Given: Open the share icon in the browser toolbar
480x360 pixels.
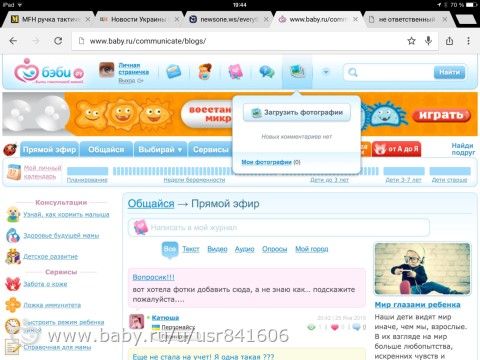Looking at the screenshot, I should [449, 41].
